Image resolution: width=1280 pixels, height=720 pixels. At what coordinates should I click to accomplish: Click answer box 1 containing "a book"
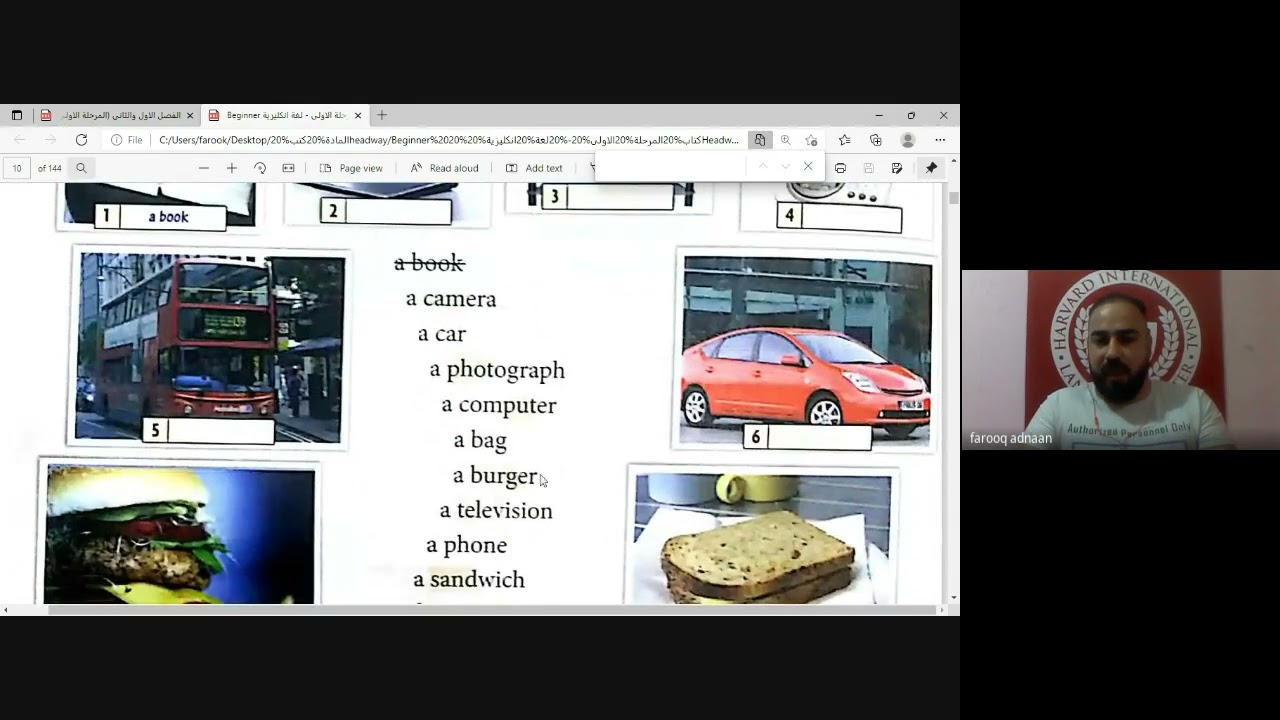click(x=160, y=217)
